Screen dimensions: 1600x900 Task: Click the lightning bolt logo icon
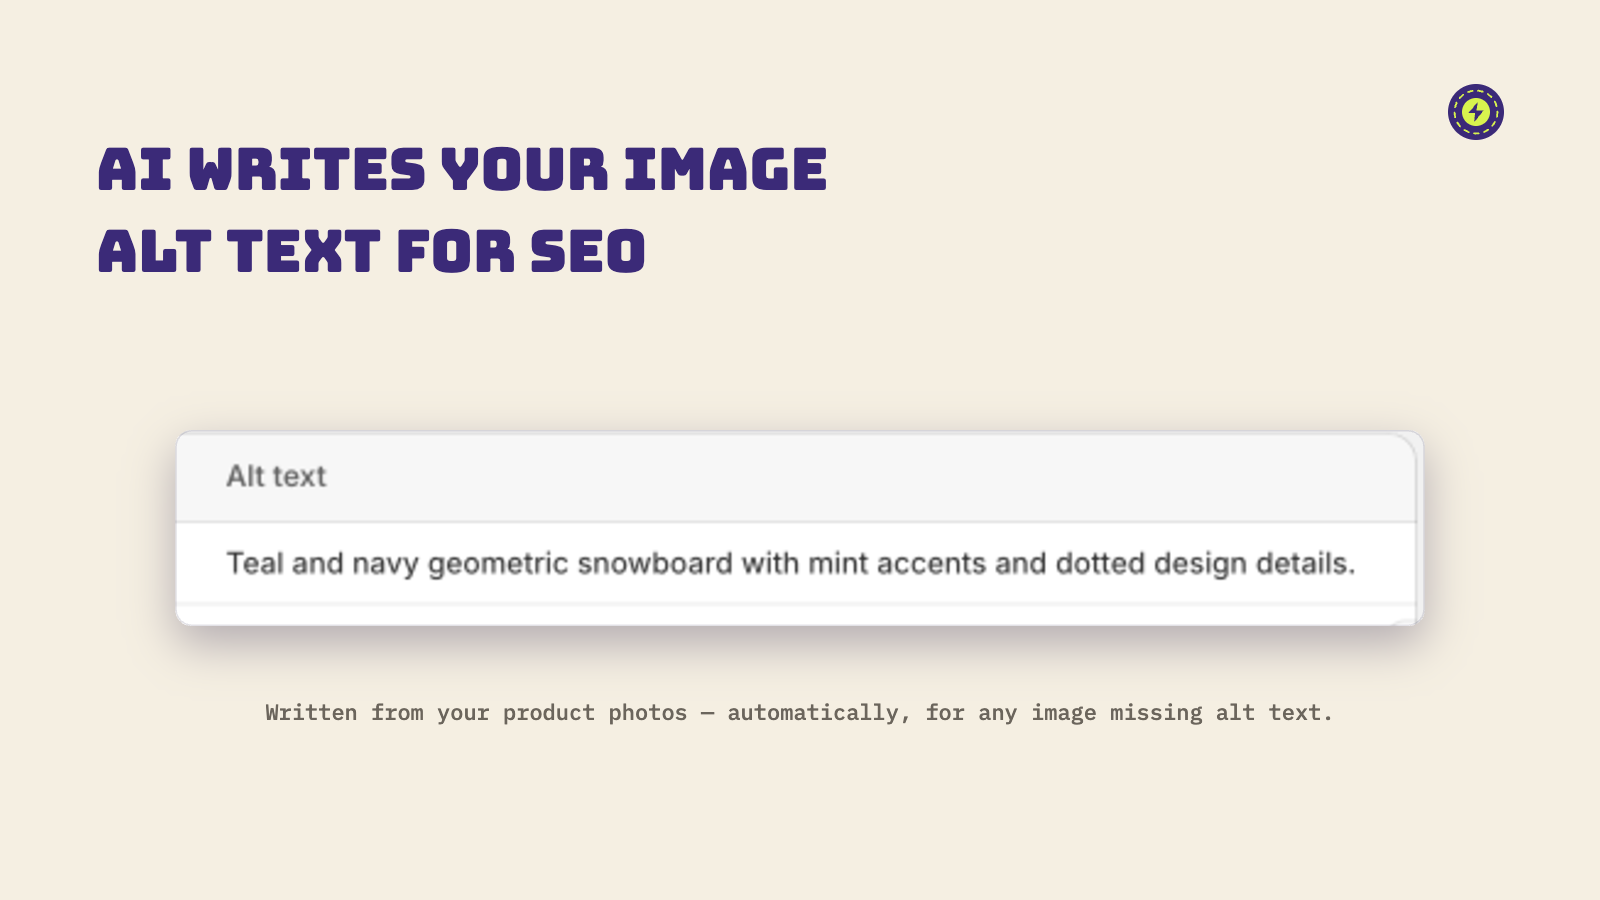coord(1476,112)
